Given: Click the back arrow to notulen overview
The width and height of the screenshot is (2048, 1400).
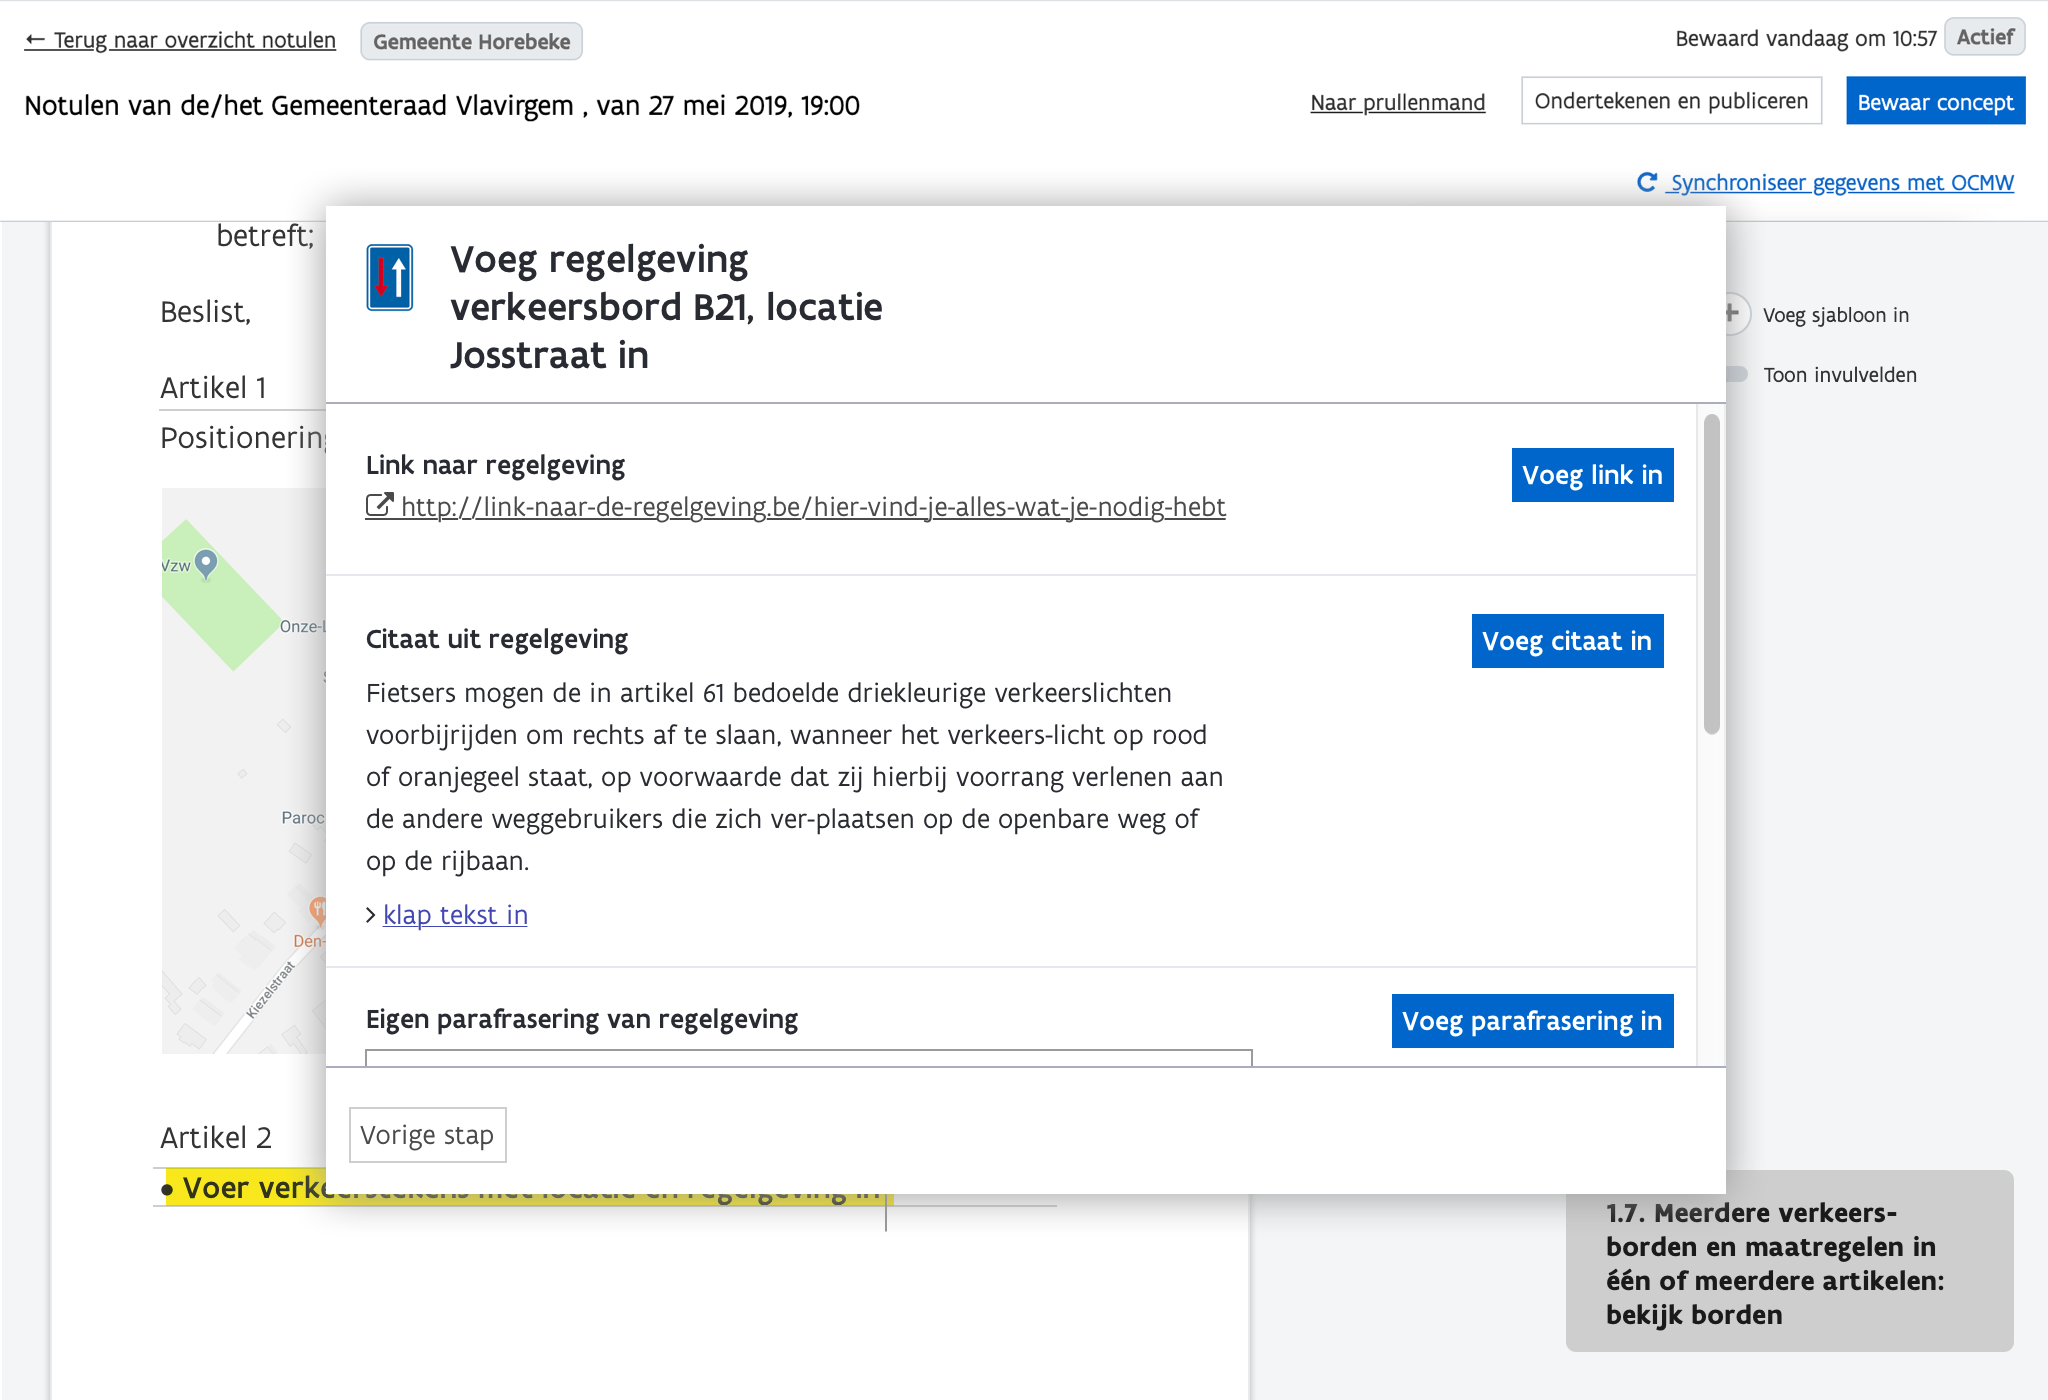Looking at the screenshot, I should (x=35, y=40).
